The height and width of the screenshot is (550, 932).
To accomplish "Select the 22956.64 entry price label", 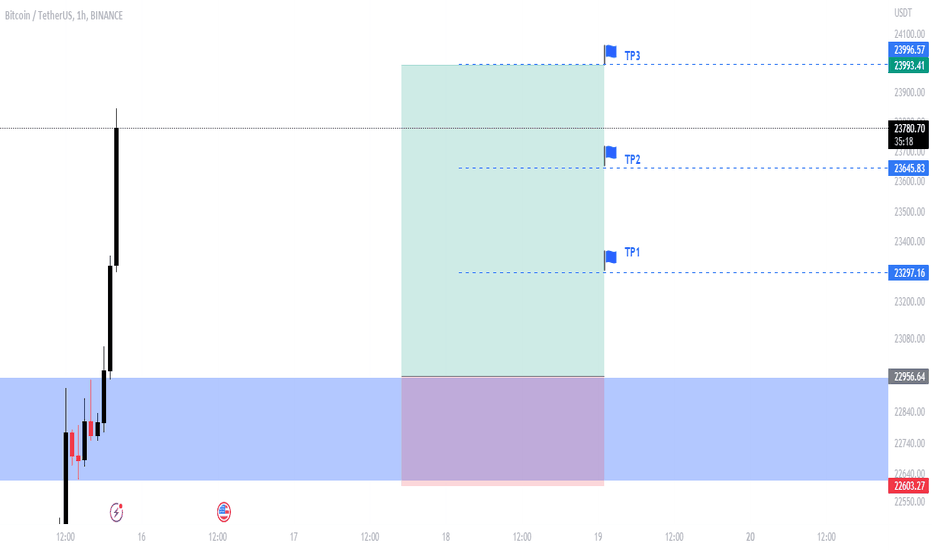I will pyautogui.click(x=909, y=376).
